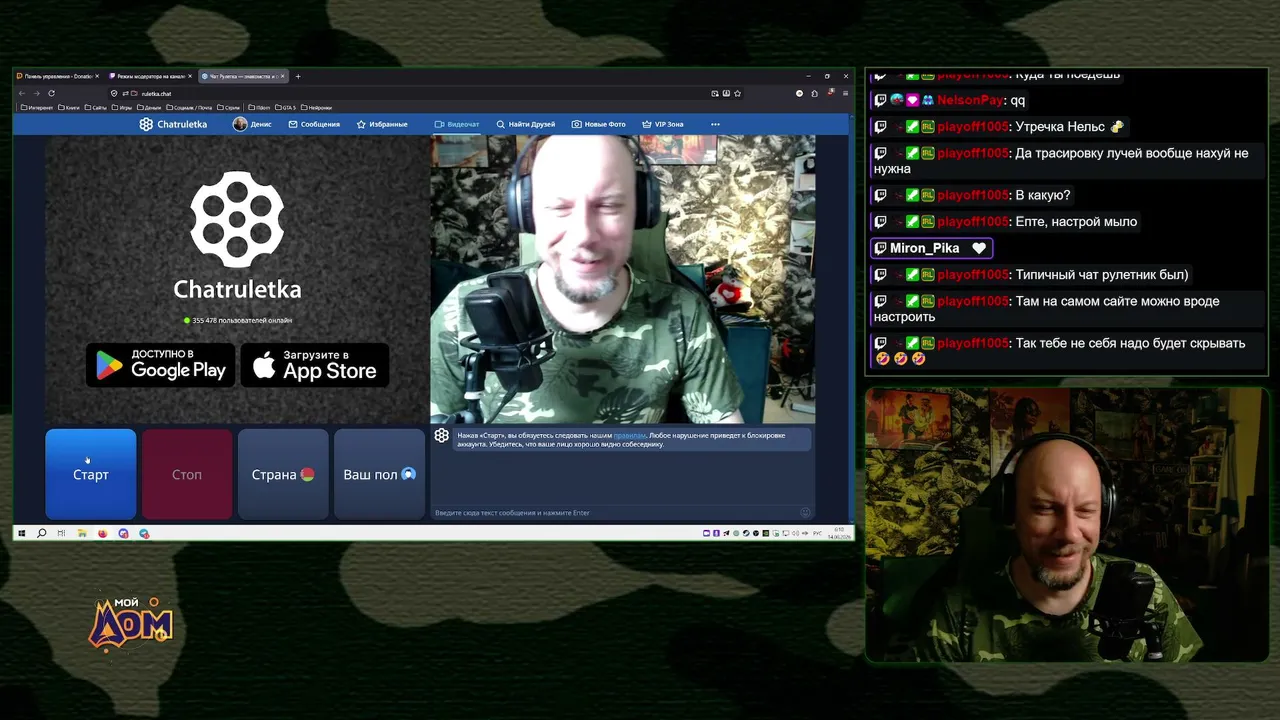Click the blue Старт button

90,474
